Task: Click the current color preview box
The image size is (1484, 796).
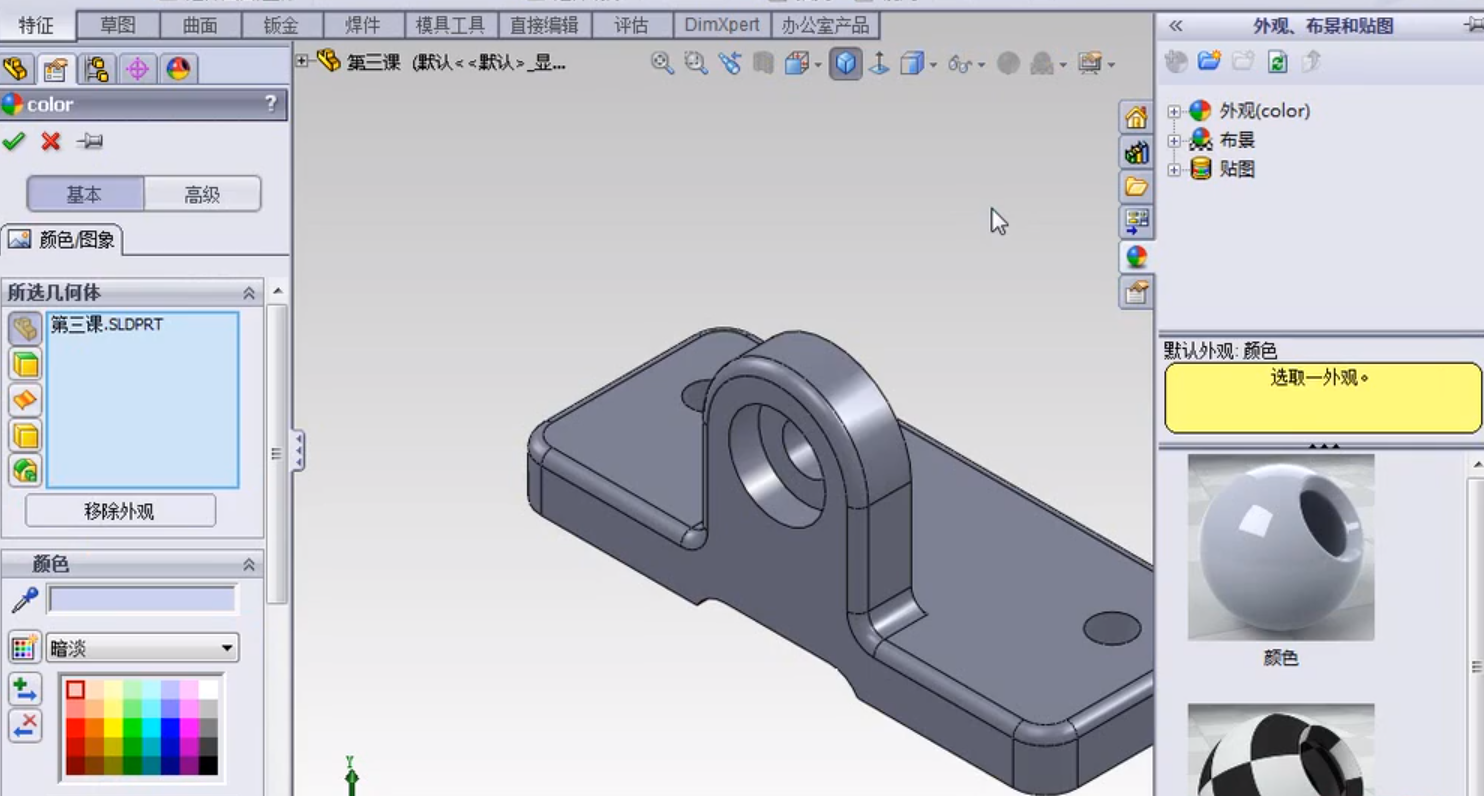Action: pyautogui.click(x=142, y=599)
